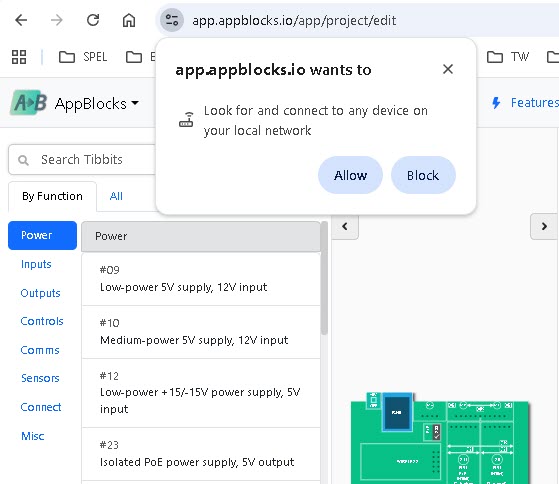Image resolution: width=559 pixels, height=484 pixels.
Task: Select Tibbit #23 Isolated PoE power supply
Action: (201, 454)
